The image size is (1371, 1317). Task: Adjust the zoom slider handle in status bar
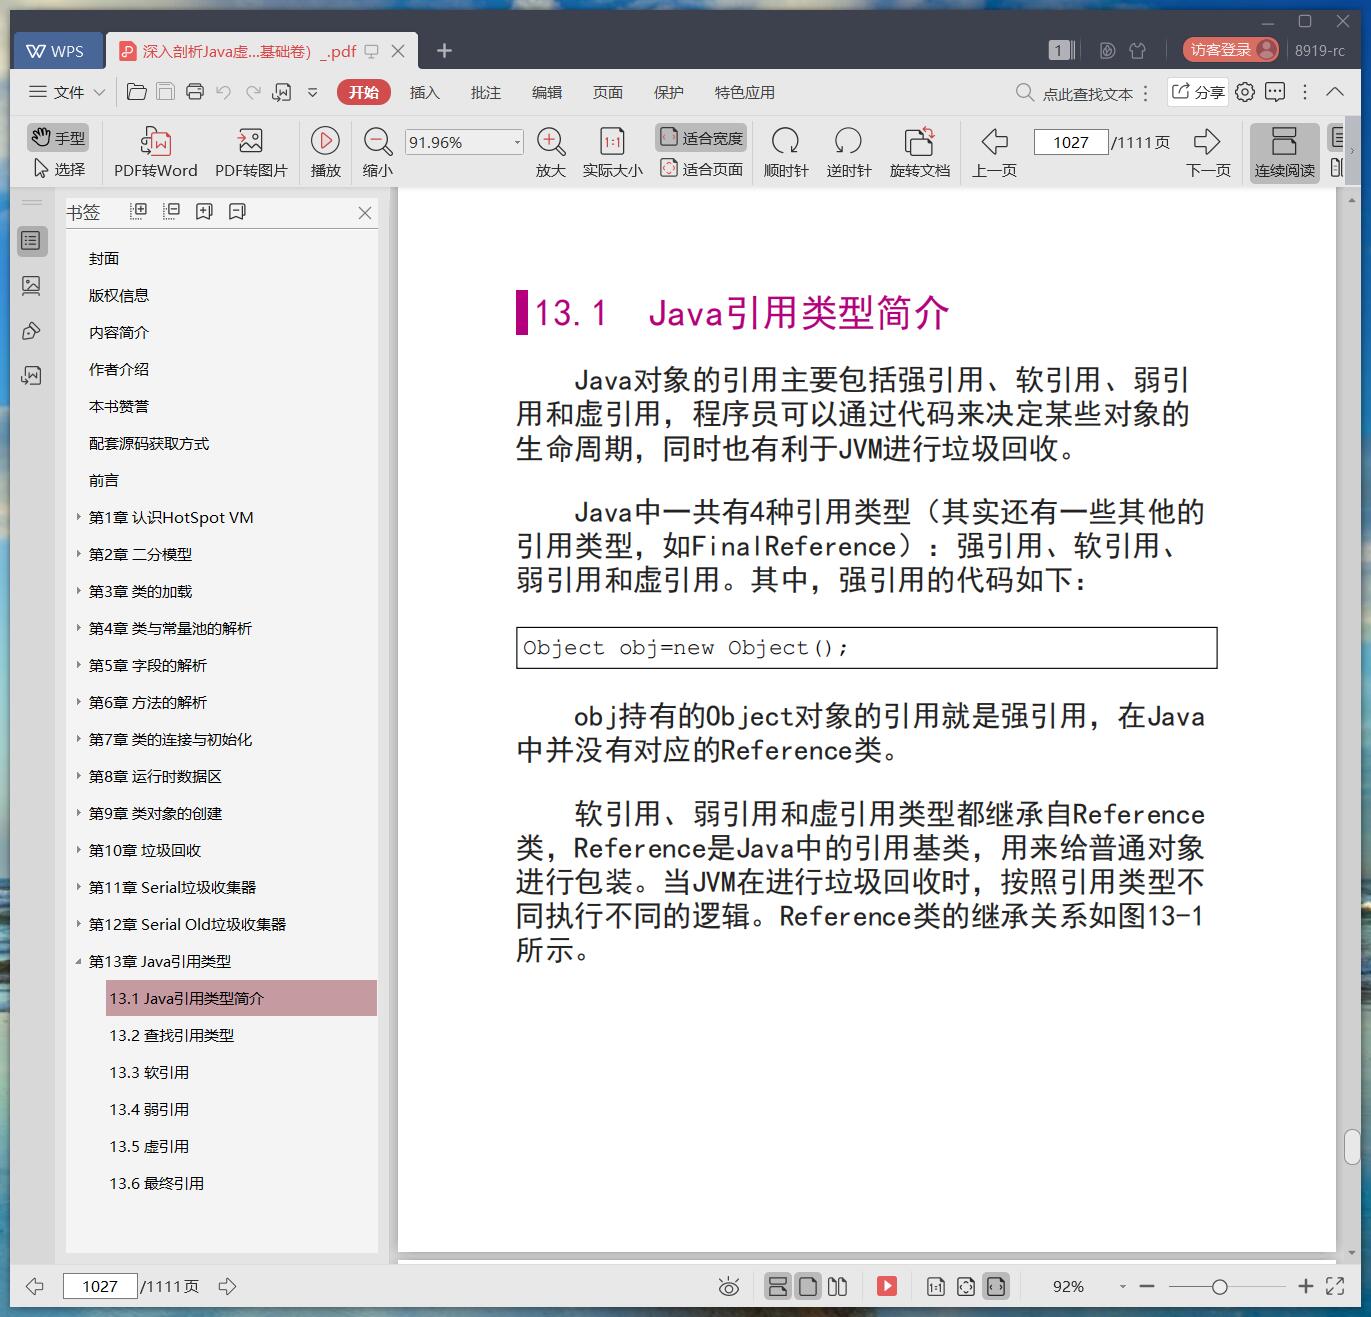(x=1219, y=1287)
